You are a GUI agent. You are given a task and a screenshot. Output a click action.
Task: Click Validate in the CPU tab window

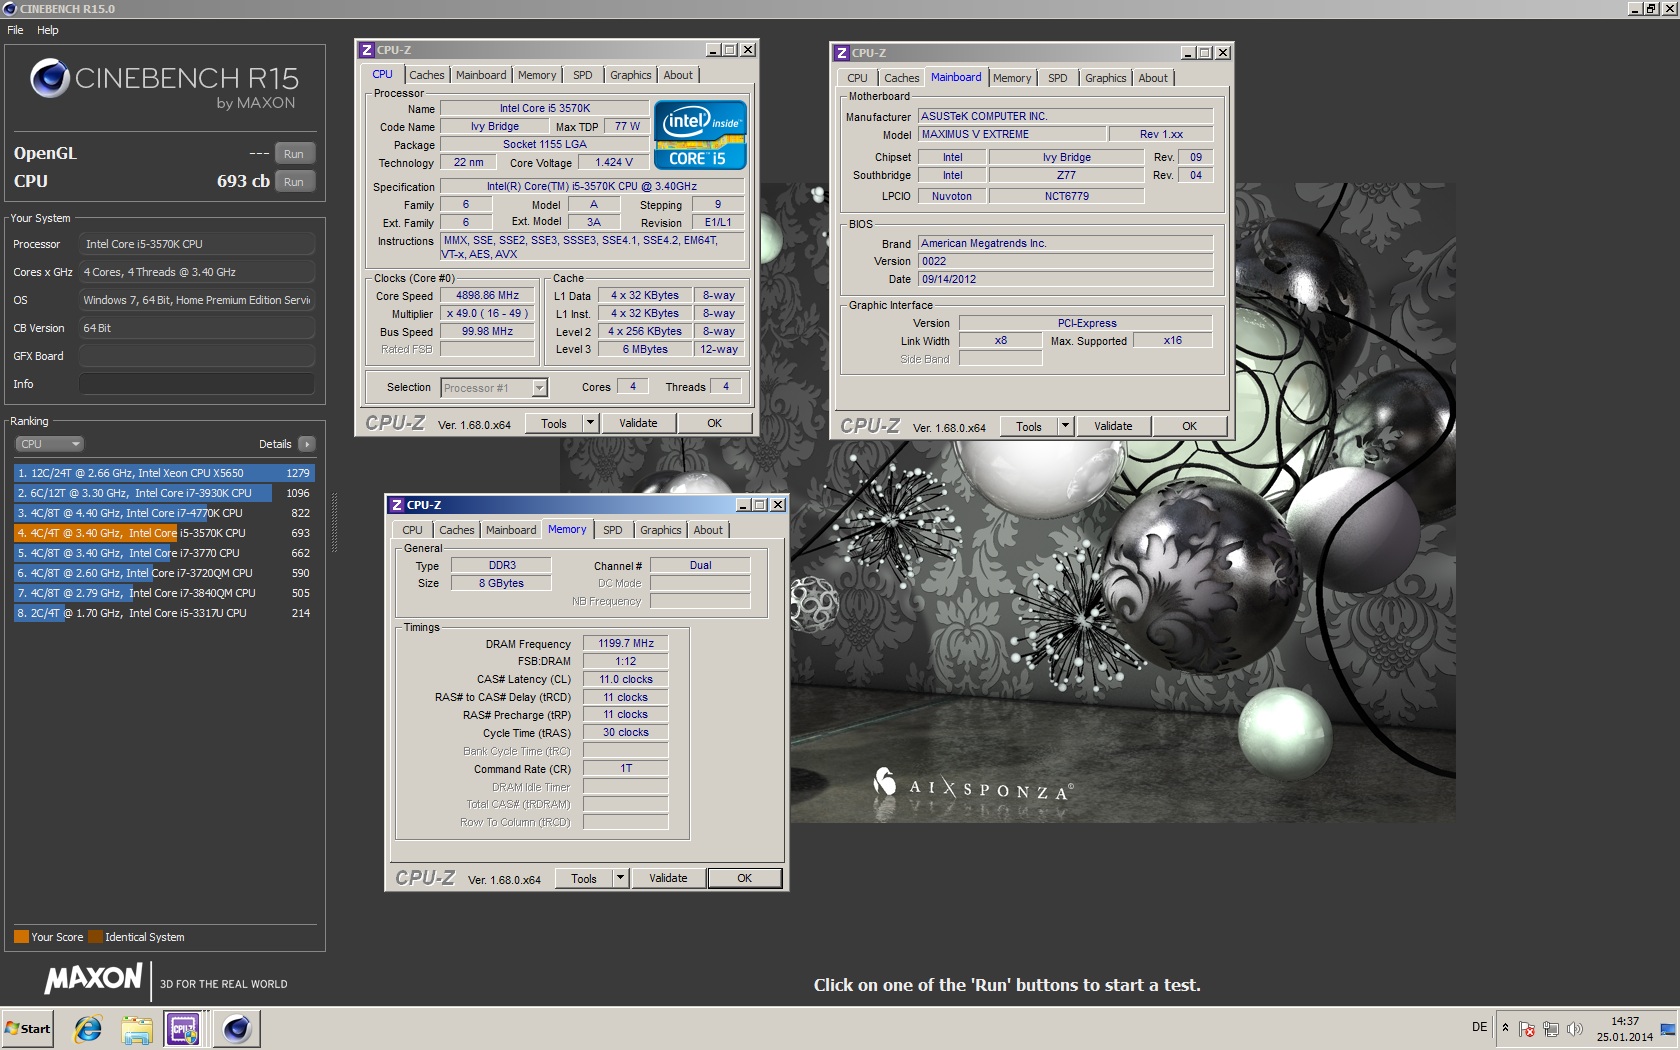[638, 423]
